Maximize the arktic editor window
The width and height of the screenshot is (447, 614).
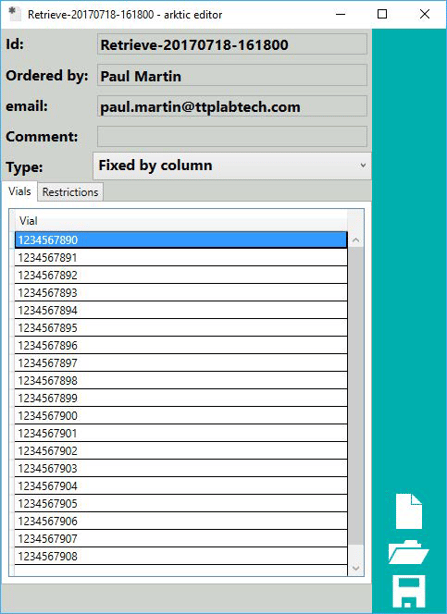tap(382, 14)
